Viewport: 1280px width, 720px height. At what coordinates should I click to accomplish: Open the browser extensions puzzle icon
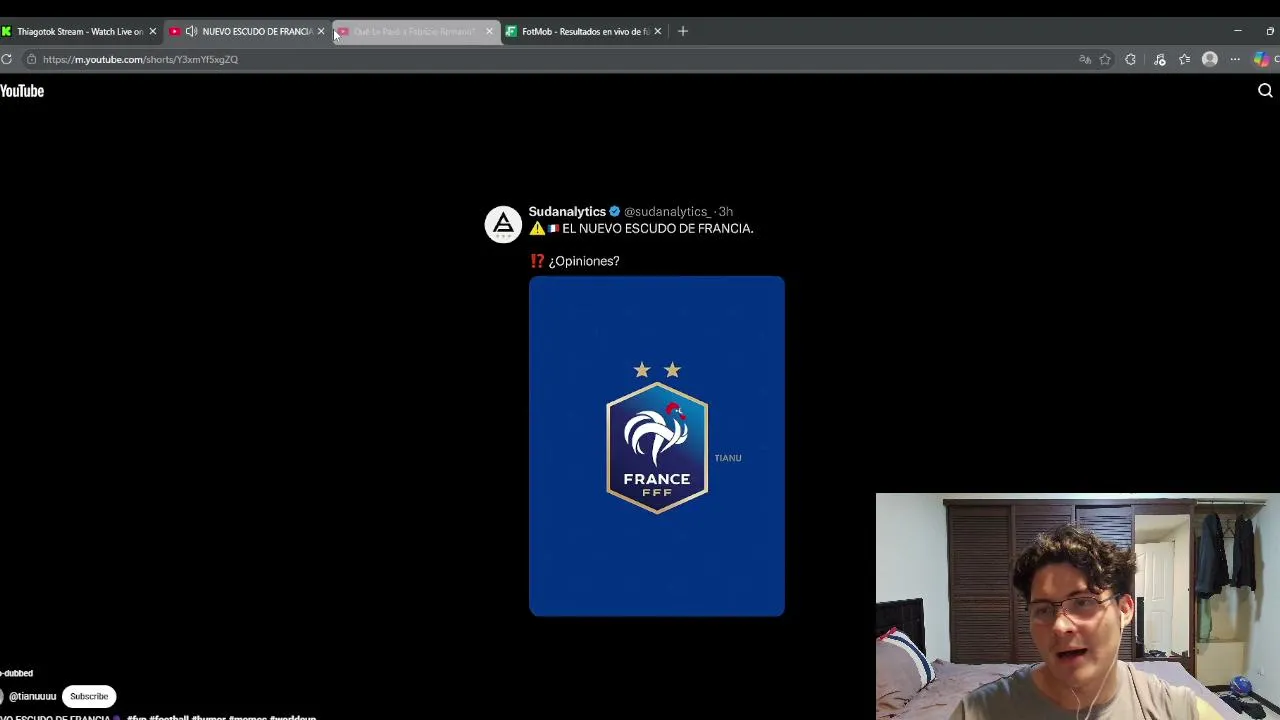pyautogui.click(x=1130, y=60)
